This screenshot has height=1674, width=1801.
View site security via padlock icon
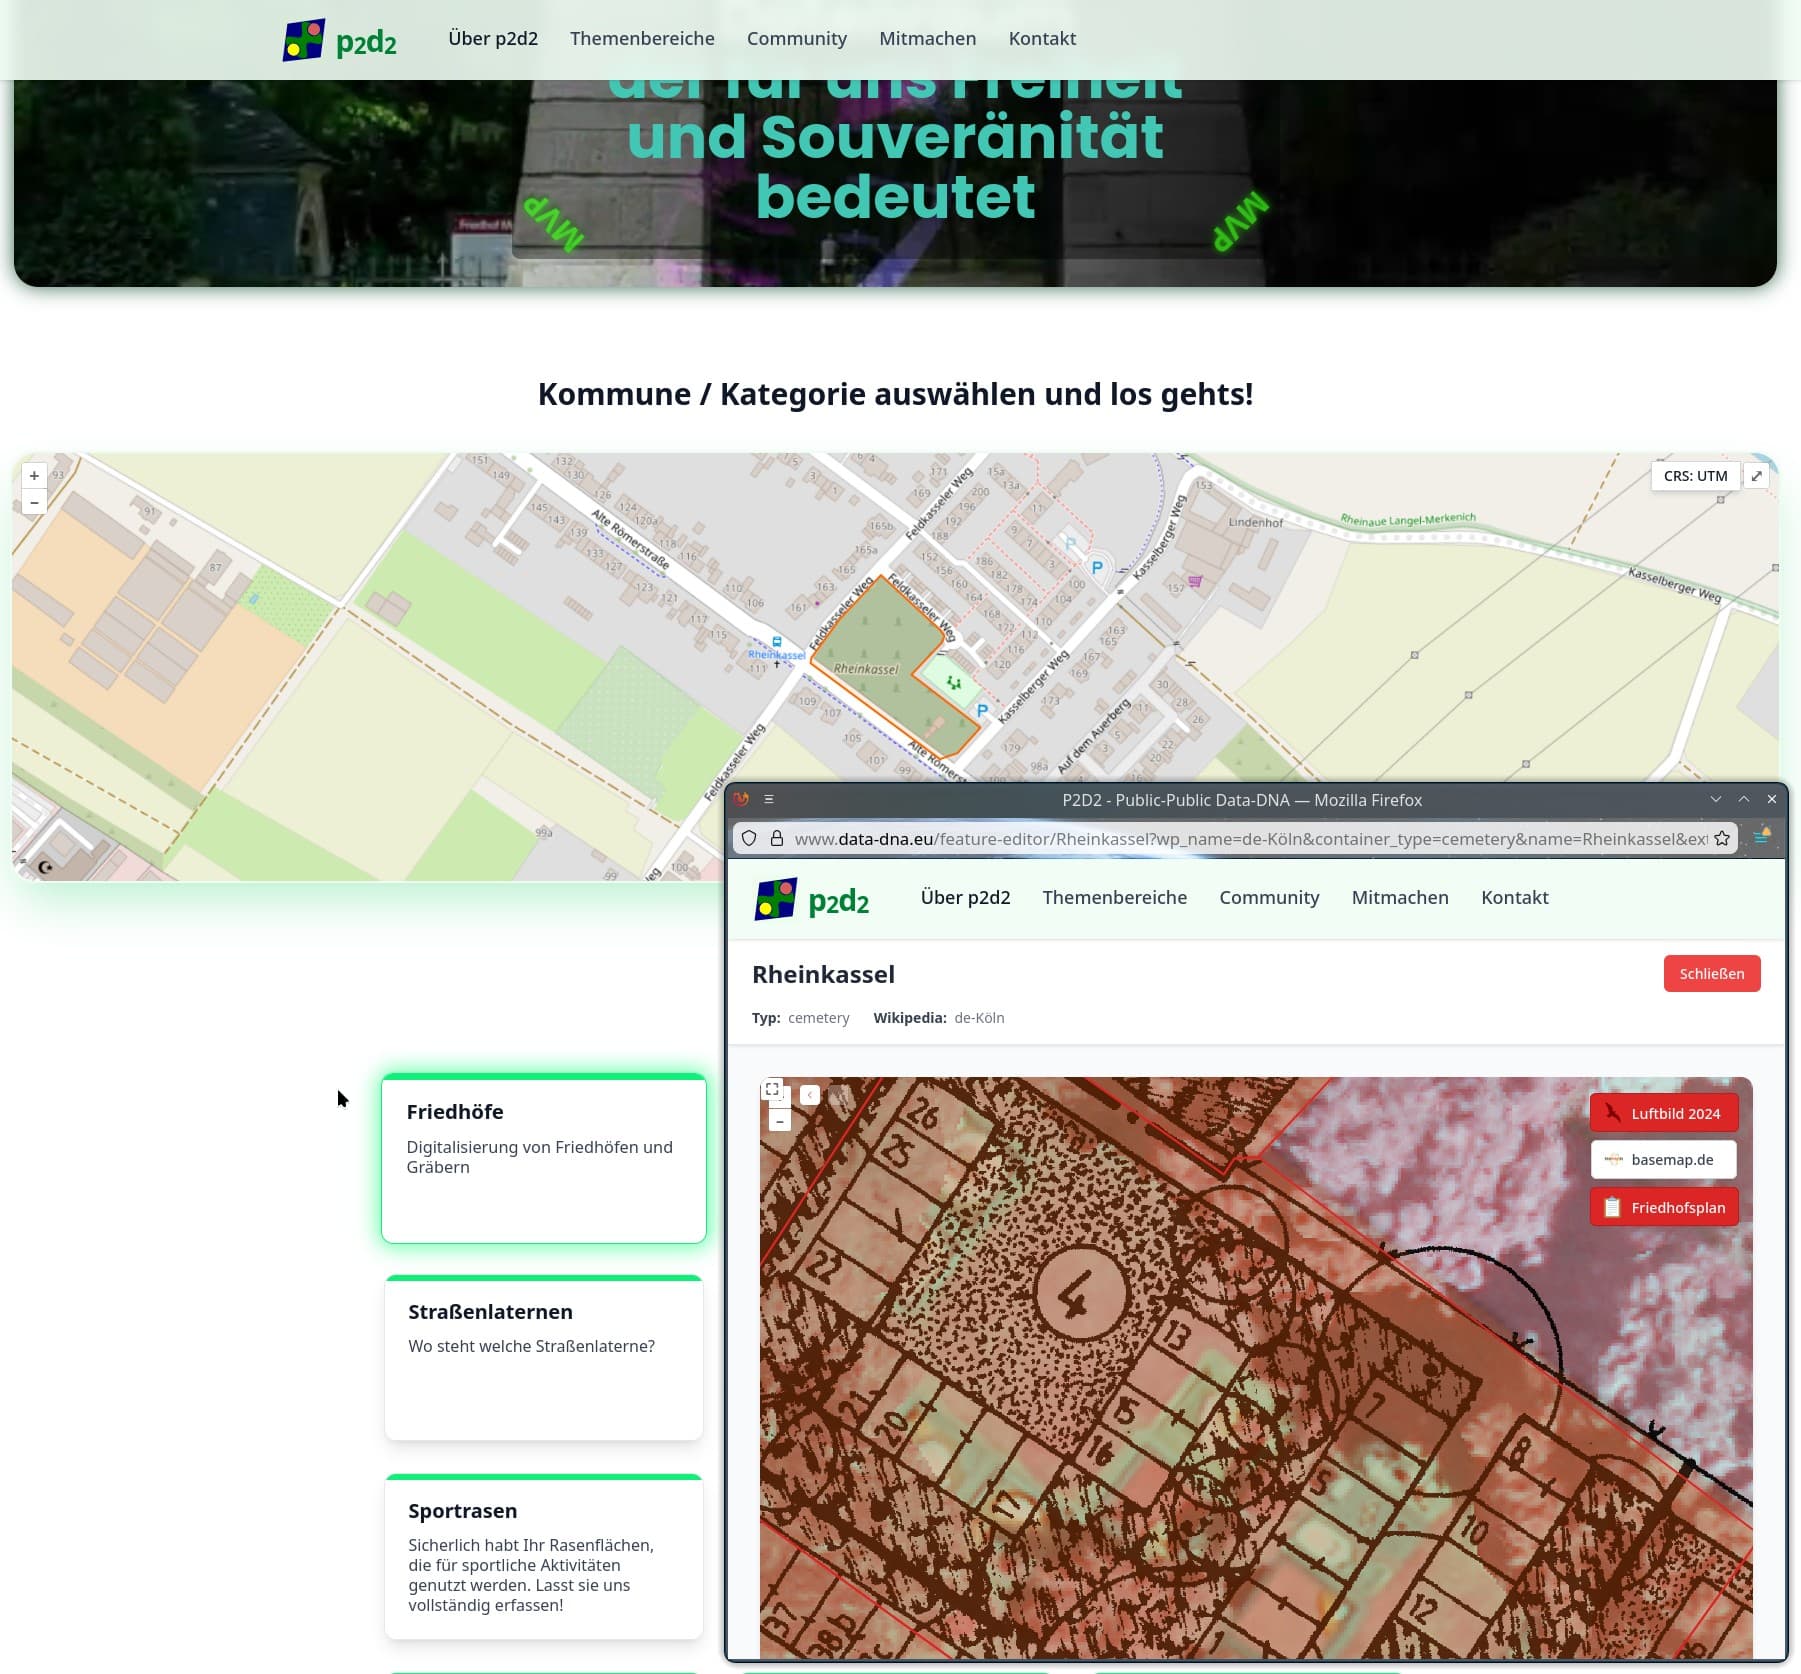(x=776, y=839)
